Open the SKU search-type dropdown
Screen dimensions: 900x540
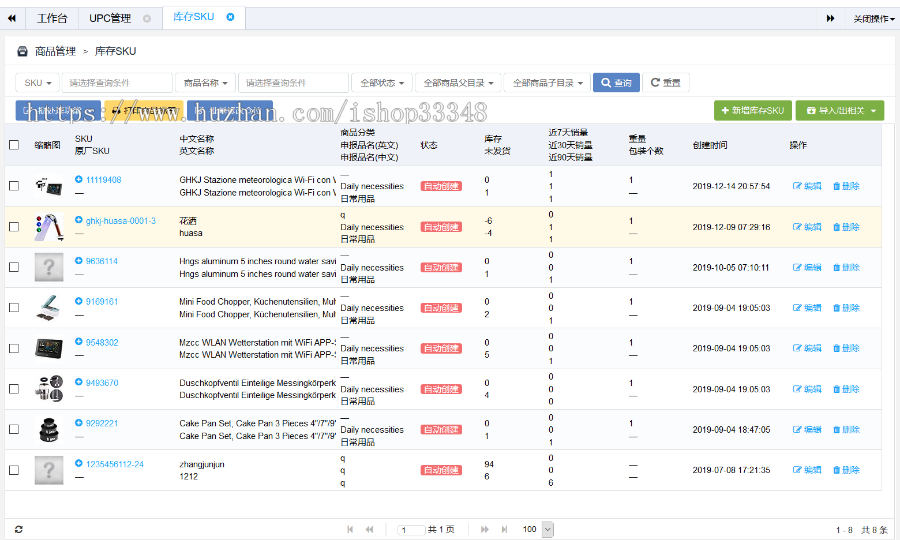point(37,83)
